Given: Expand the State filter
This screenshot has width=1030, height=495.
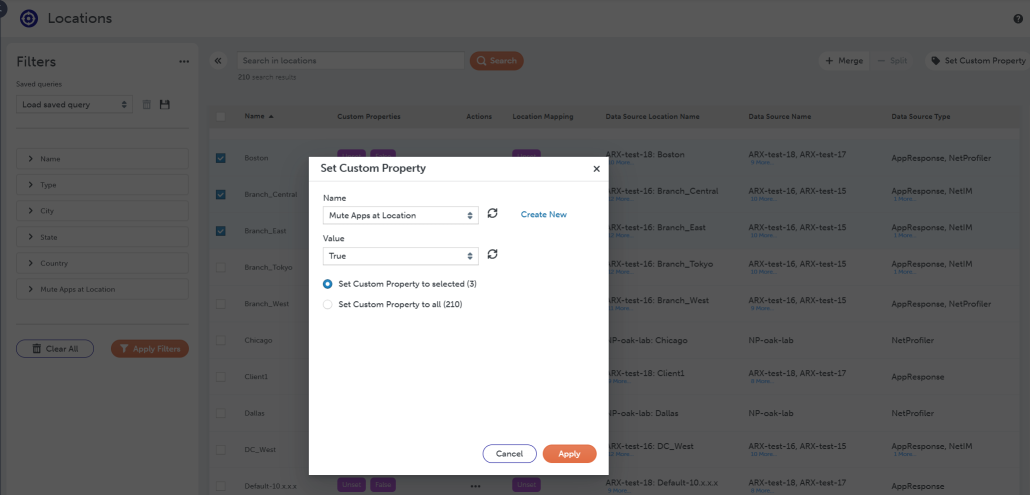Looking at the screenshot, I should click(x=102, y=237).
